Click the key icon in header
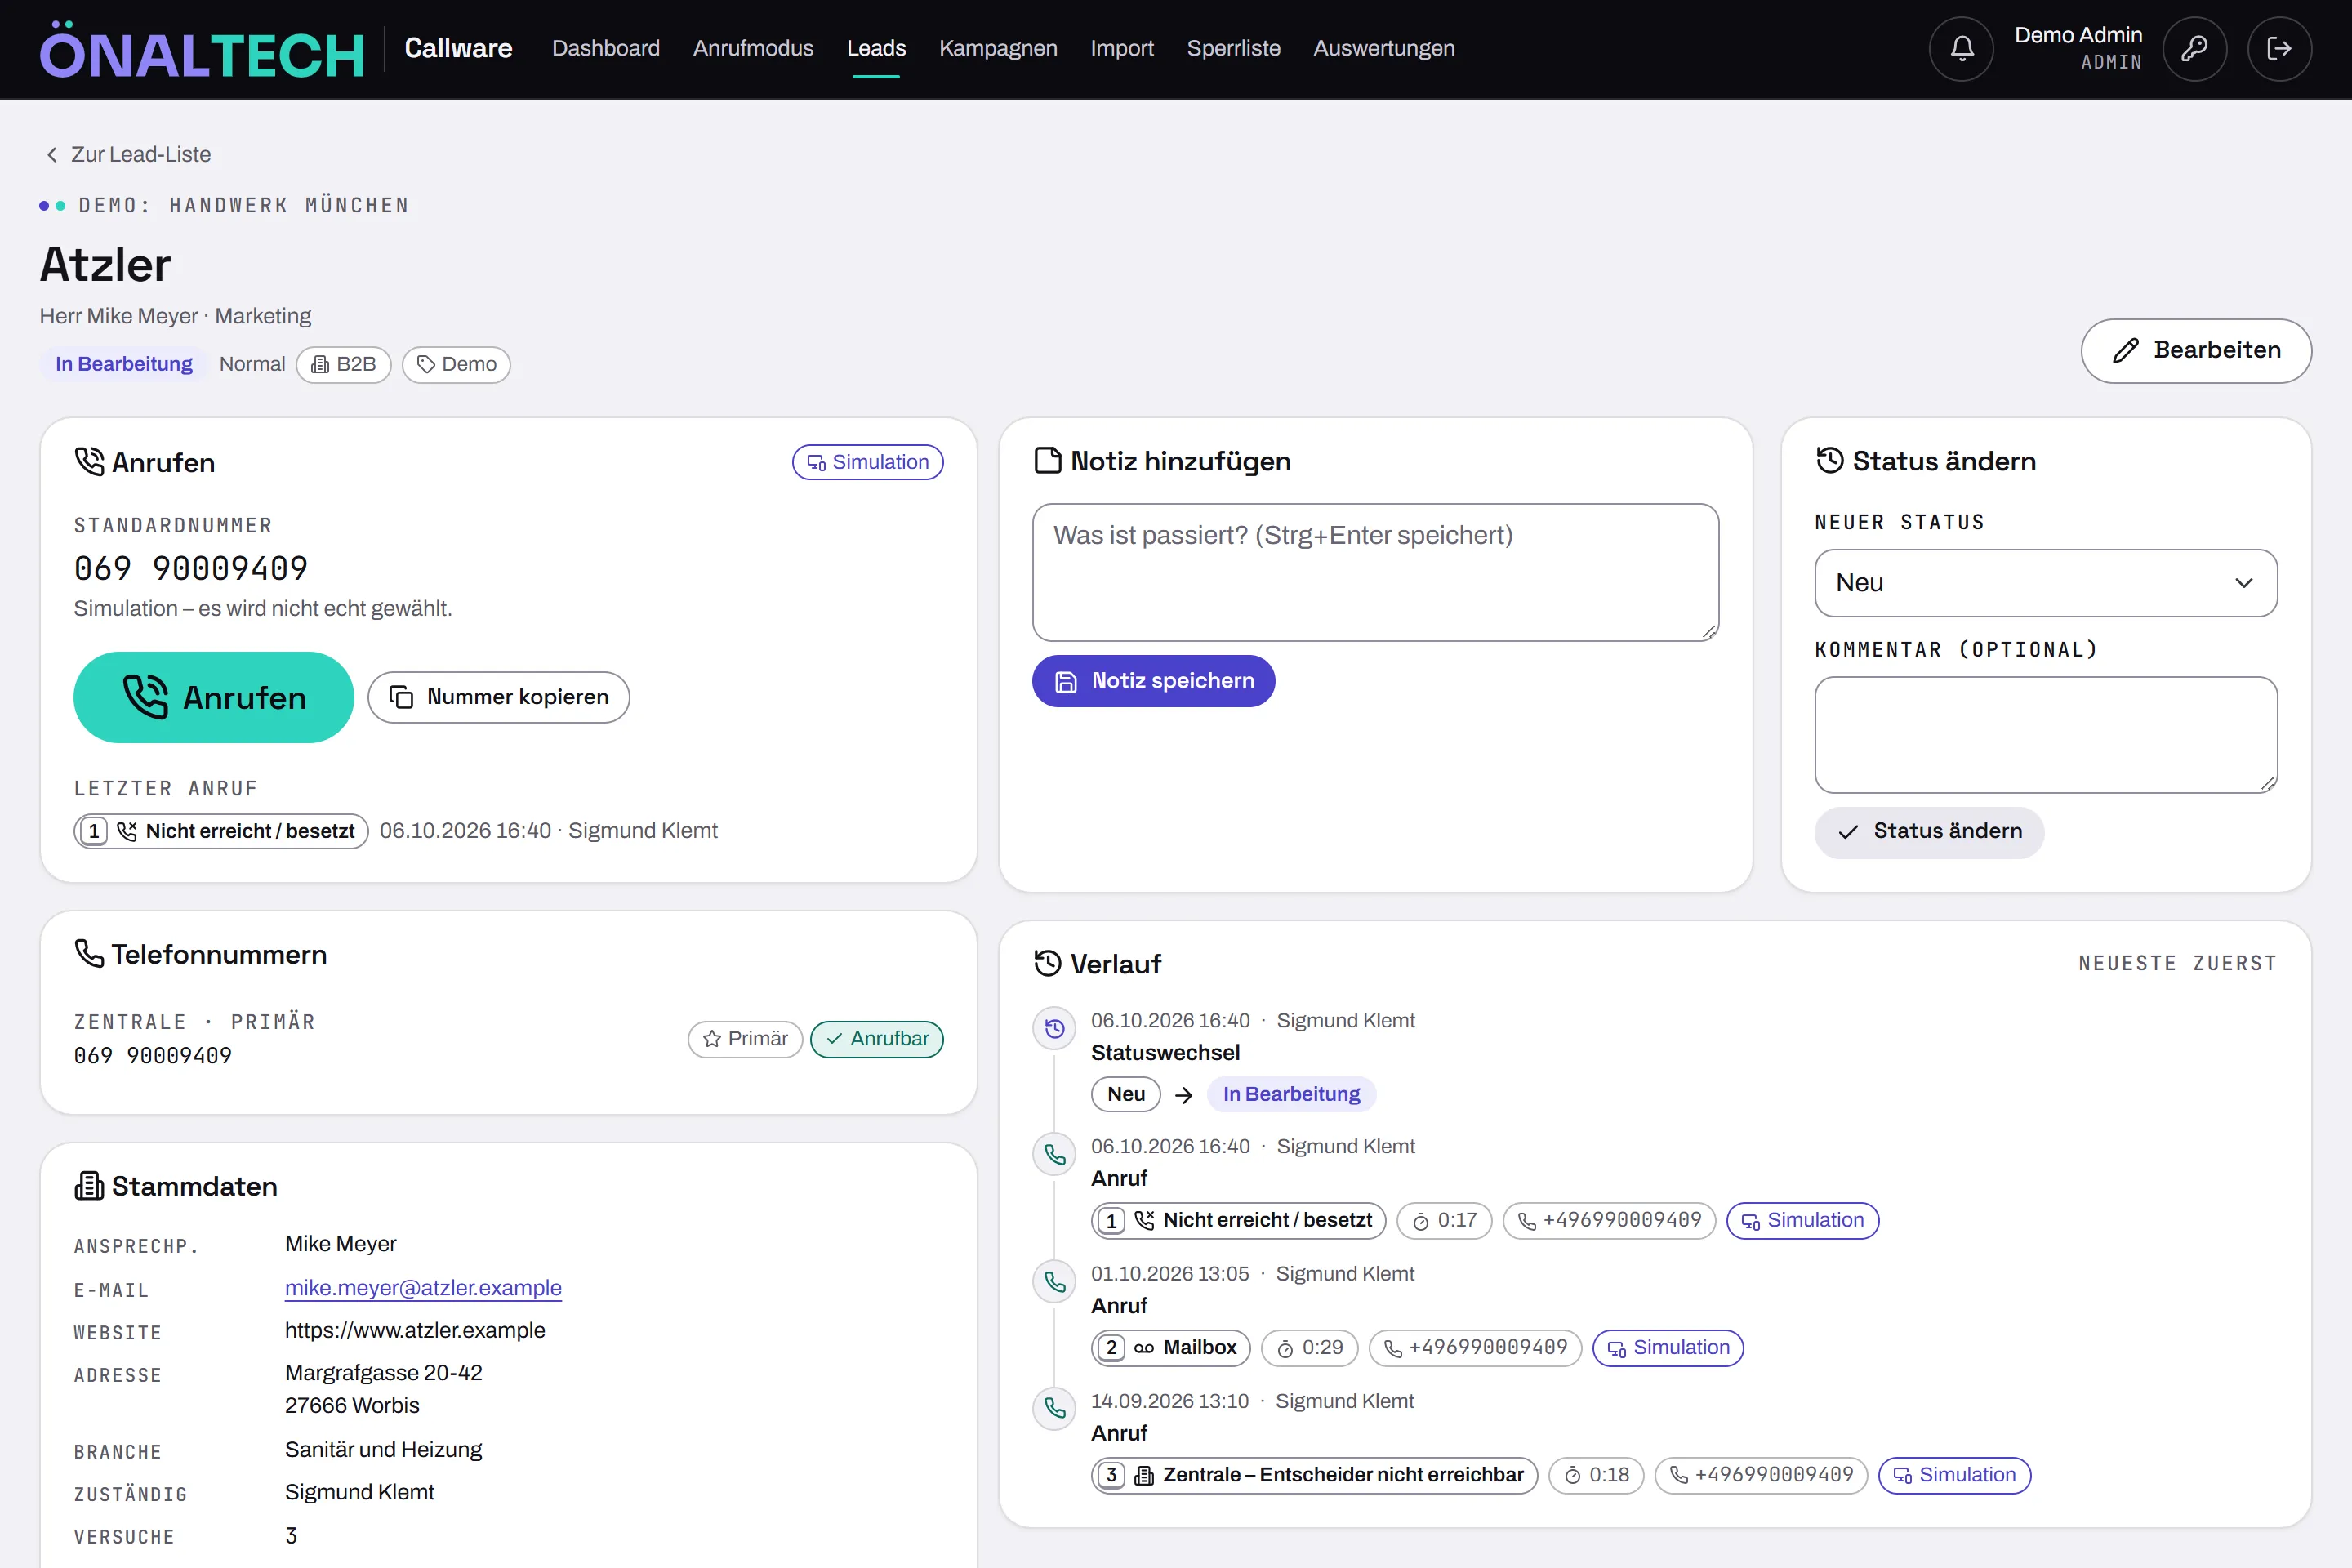 (2194, 49)
